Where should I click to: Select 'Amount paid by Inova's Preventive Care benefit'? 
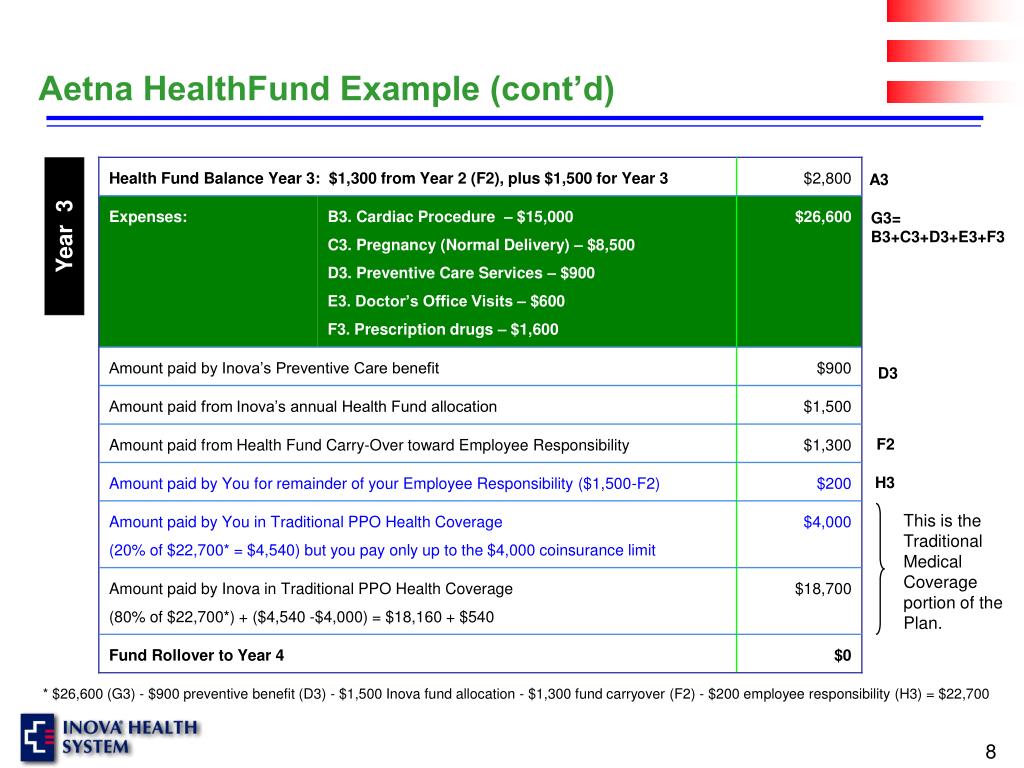click(274, 368)
